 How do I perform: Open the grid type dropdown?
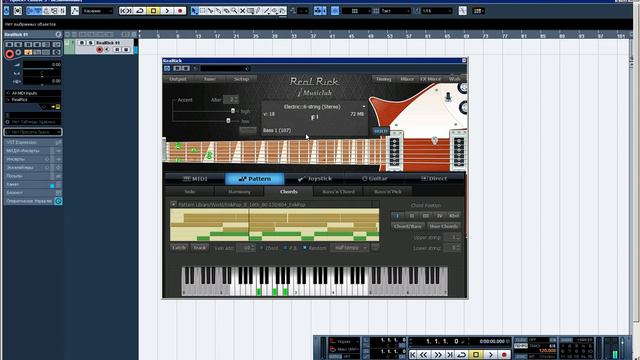(395, 11)
